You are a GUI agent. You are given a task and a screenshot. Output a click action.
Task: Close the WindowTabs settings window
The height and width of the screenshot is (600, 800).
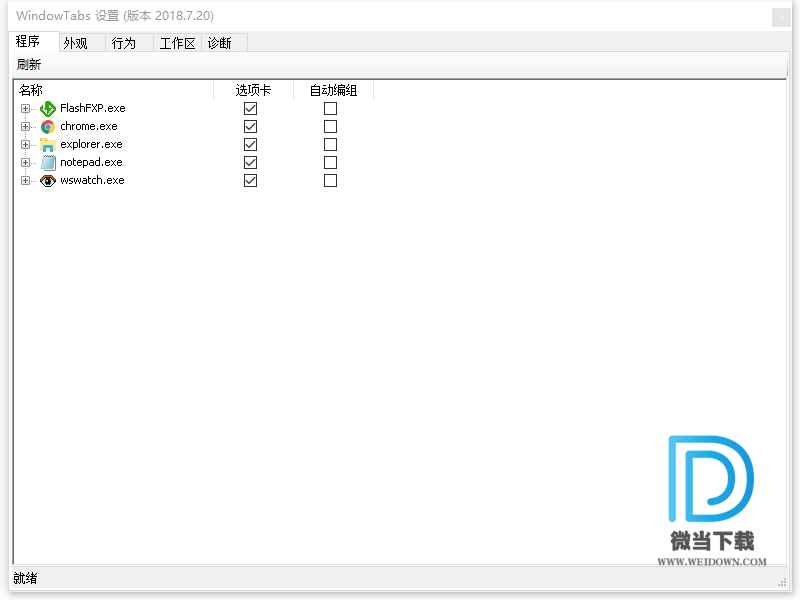pyautogui.click(x=781, y=18)
